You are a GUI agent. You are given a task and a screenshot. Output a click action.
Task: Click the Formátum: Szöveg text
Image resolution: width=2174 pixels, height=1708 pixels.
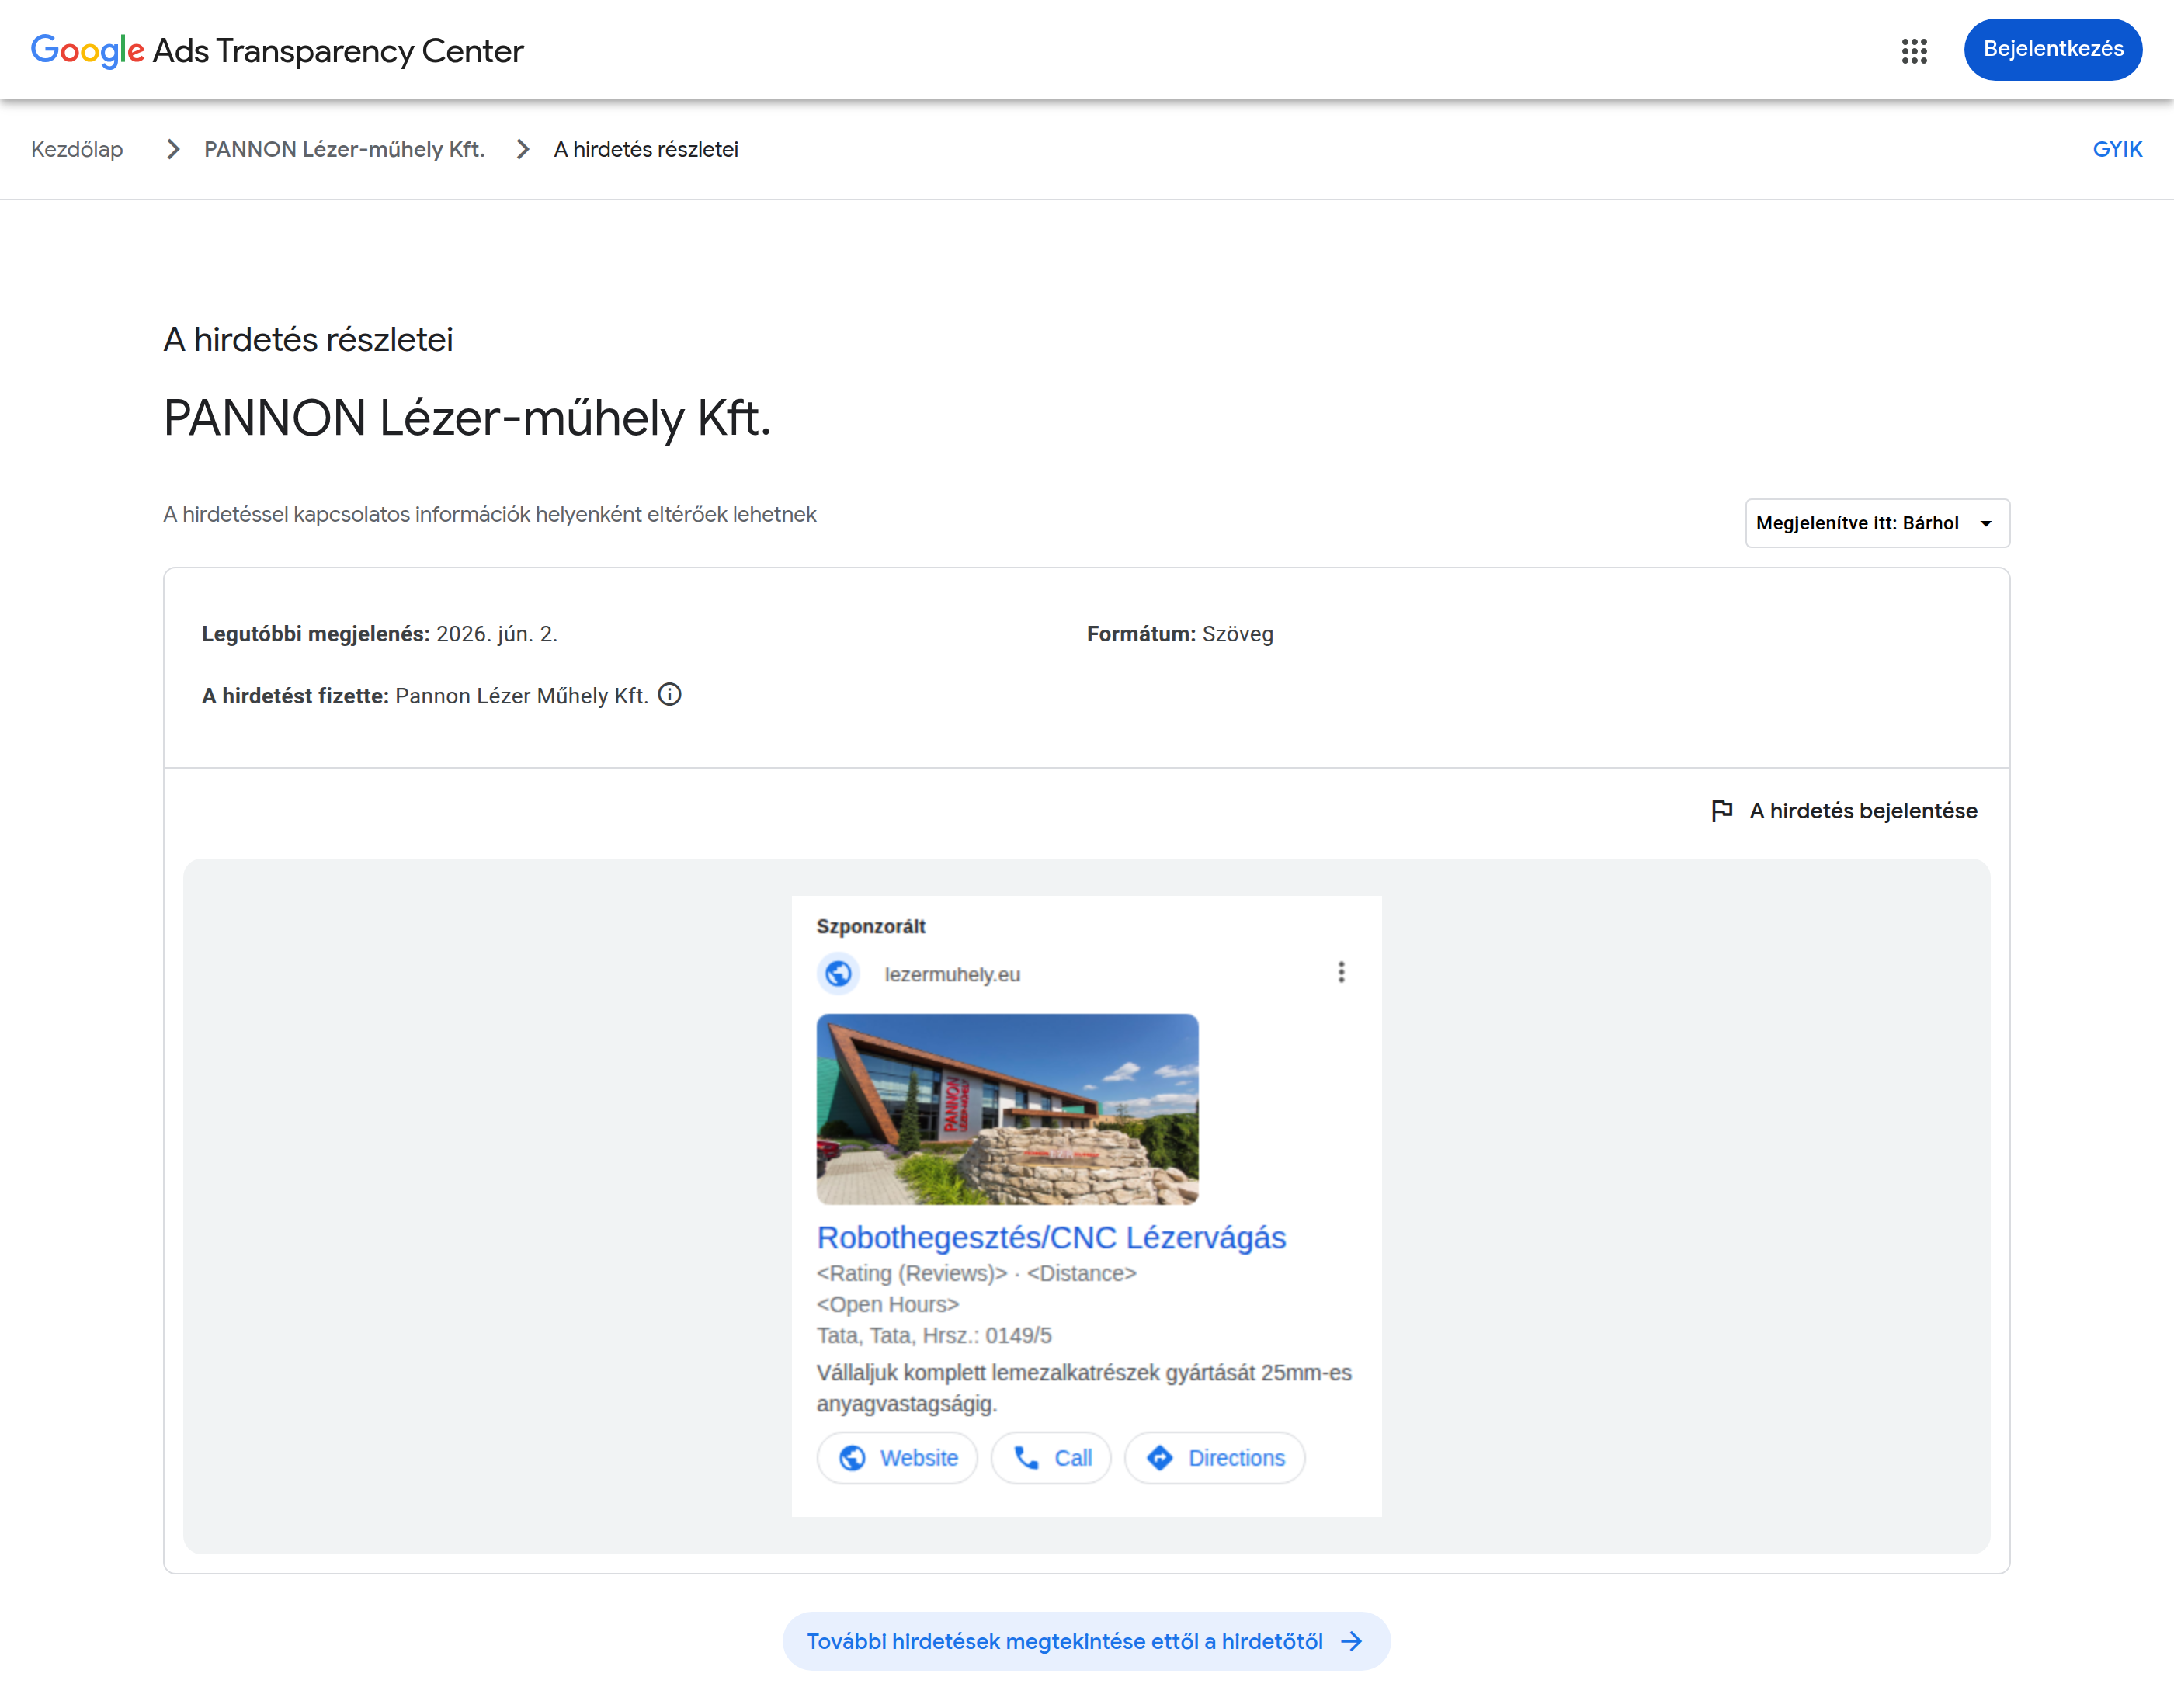point(1180,634)
